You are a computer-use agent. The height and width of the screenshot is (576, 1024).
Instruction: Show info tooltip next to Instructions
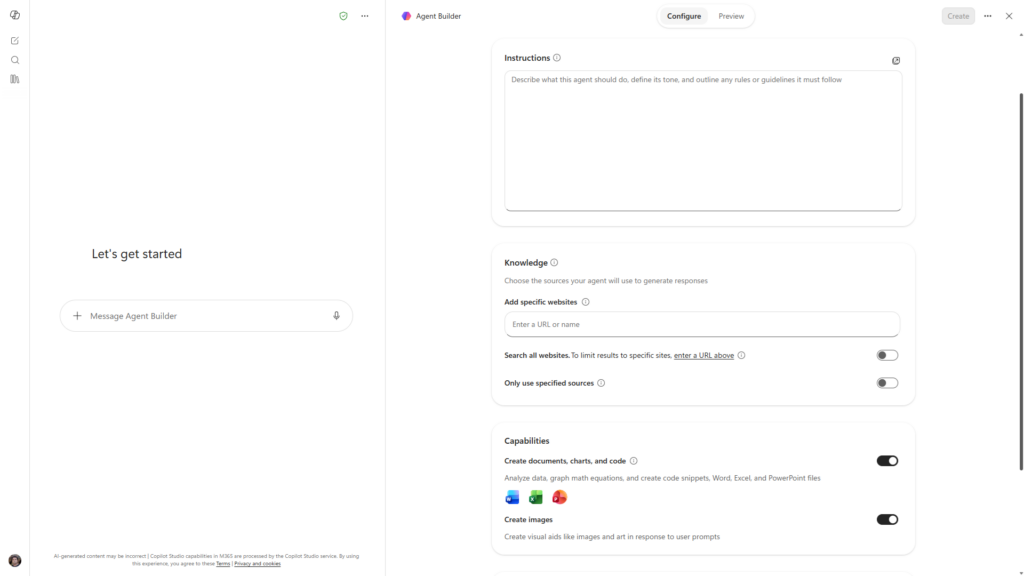click(557, 57)
